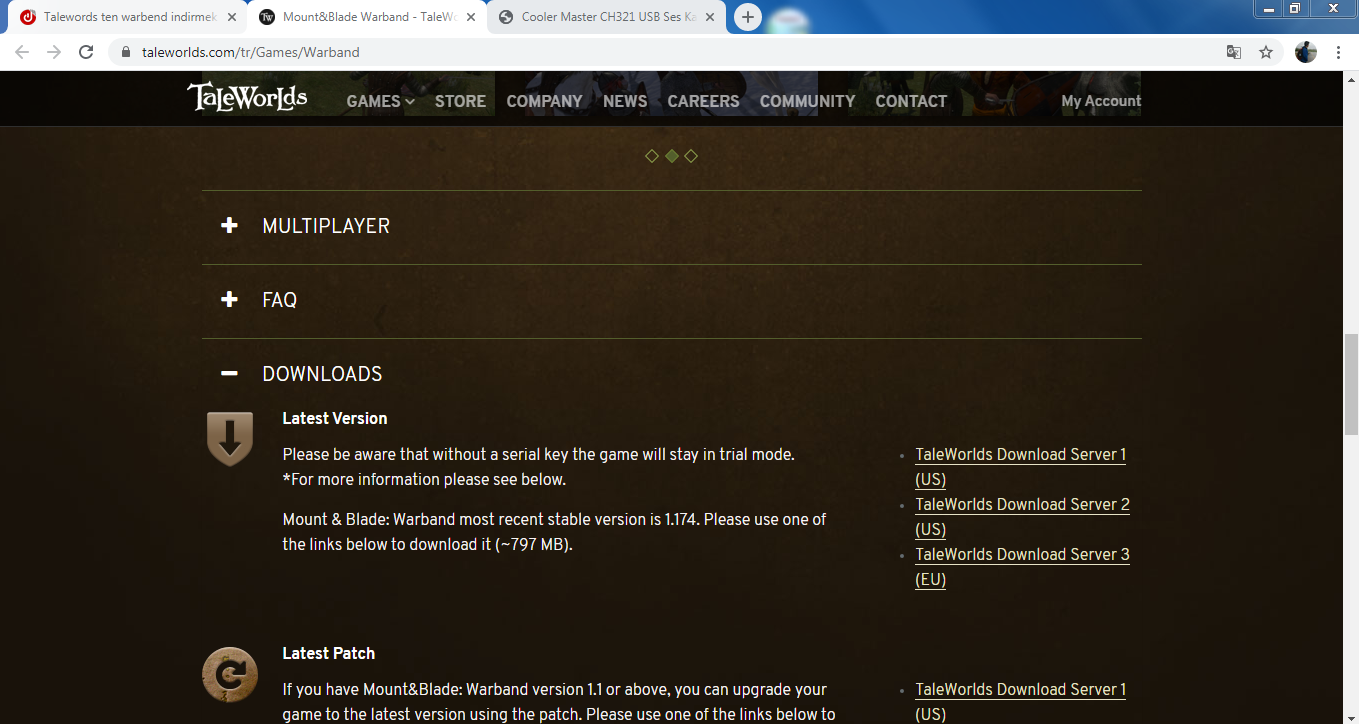The height and width of the screenshot is (724, 1359).
Task: Go to the NEWS section
Action: pyautogui.click(x=625, y=101)
